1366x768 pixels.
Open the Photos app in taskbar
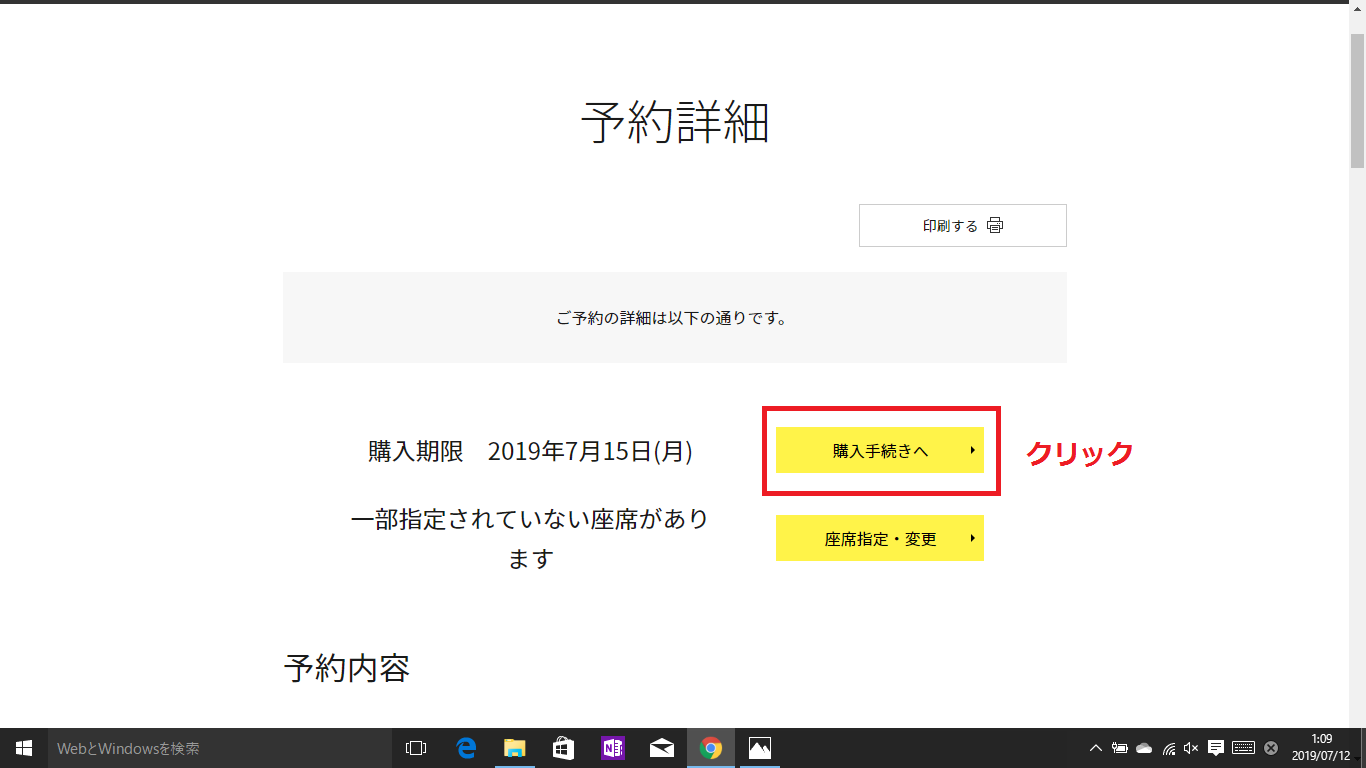pos(760,748)
